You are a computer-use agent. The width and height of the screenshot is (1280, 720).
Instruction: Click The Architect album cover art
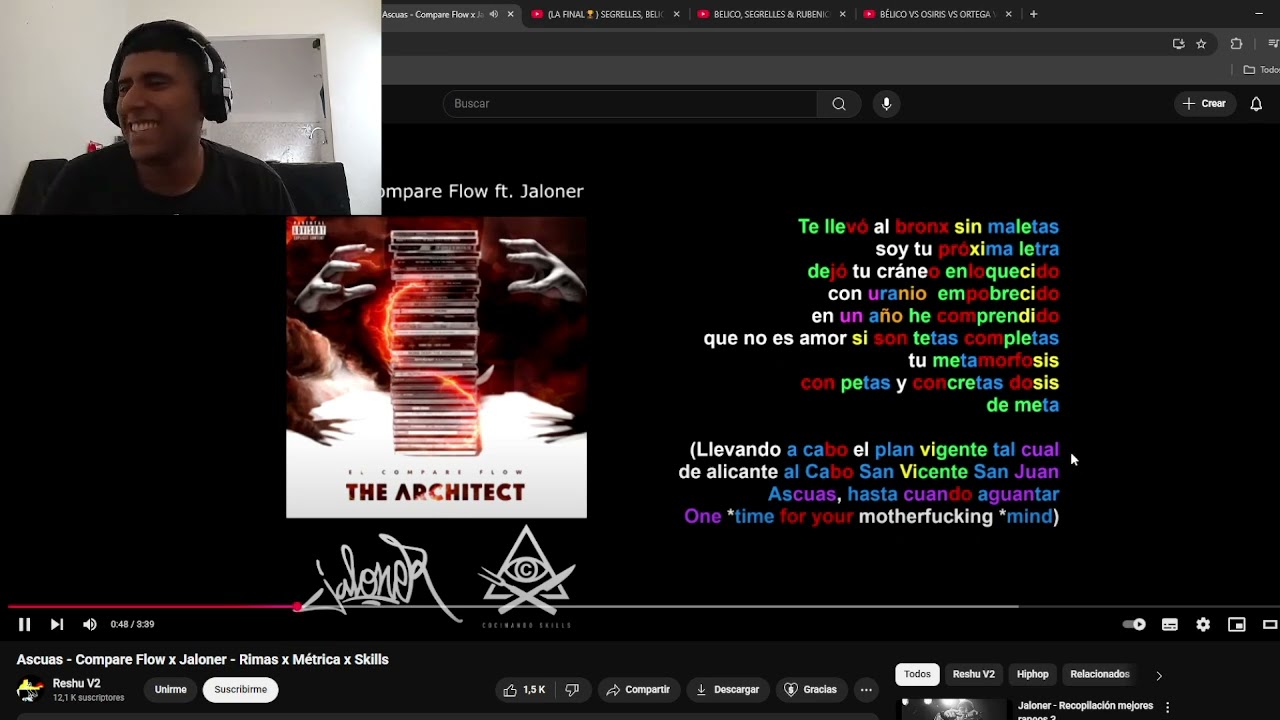[x=436, y=368]
